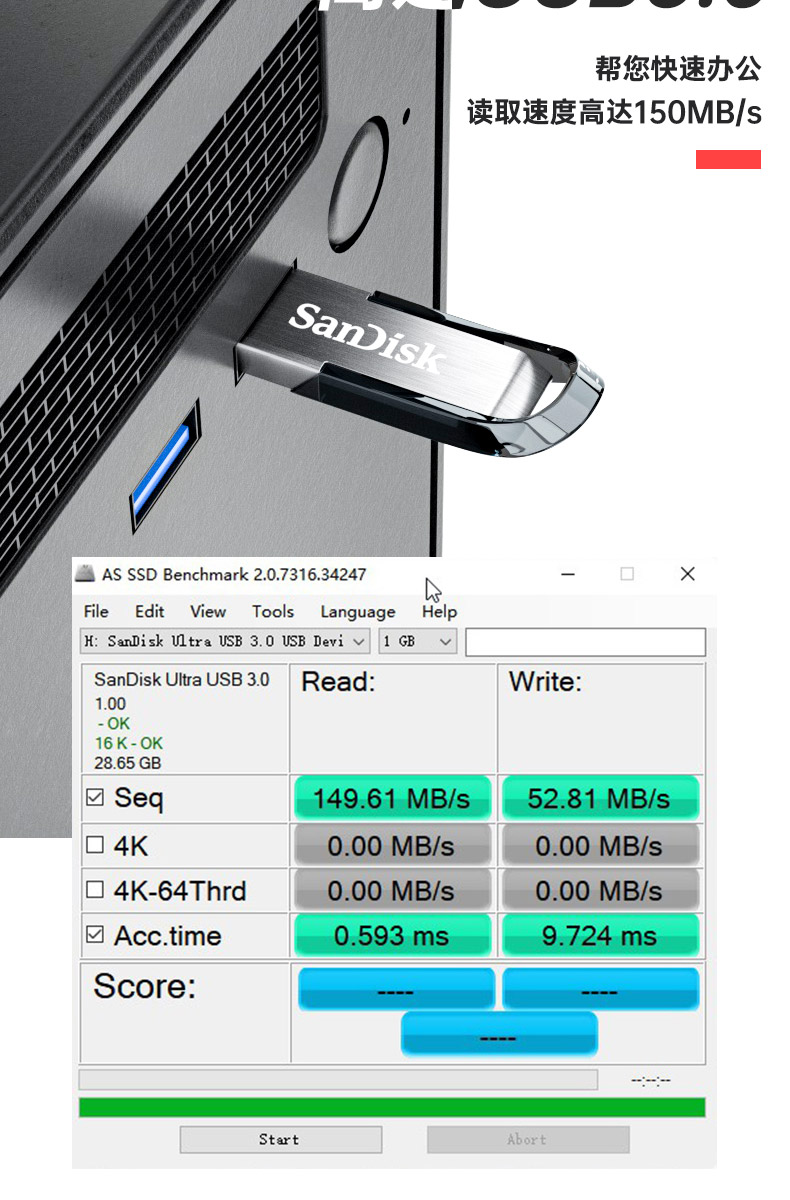
Task: Click the 28.65 GB capacity text
Action: (x=128, y=763)
